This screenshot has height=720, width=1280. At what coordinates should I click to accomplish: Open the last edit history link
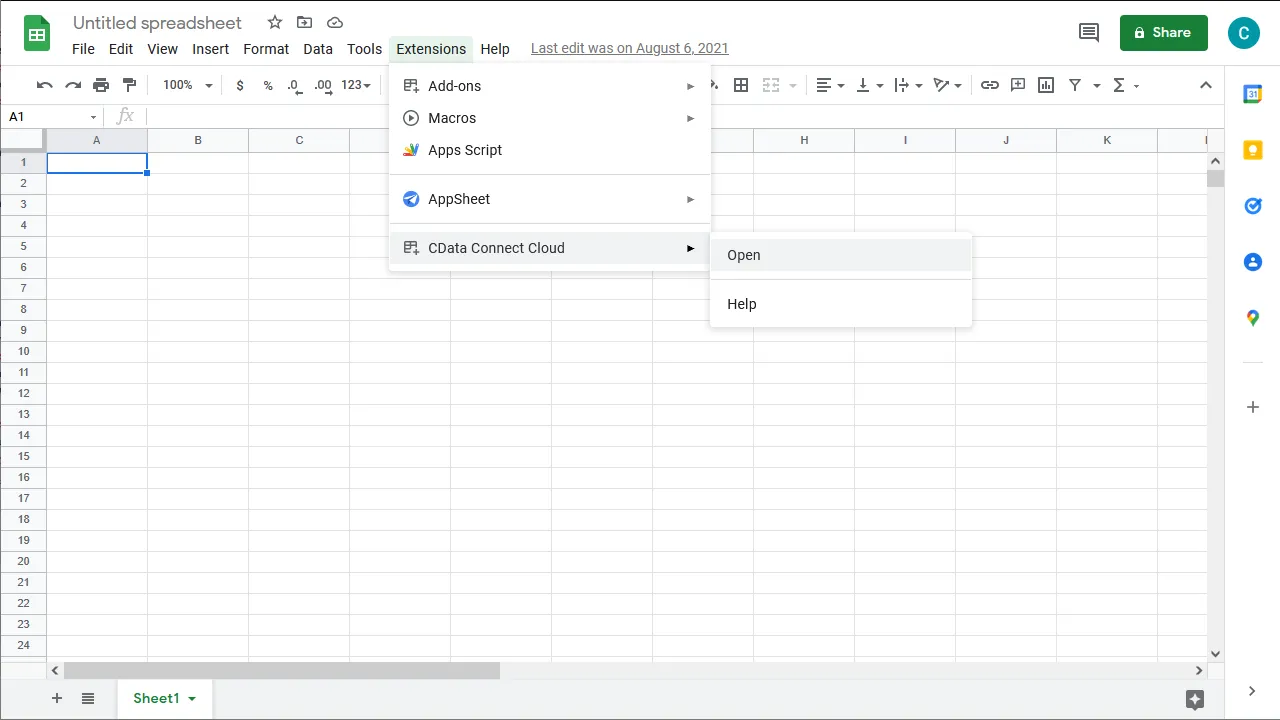(630, 48)
